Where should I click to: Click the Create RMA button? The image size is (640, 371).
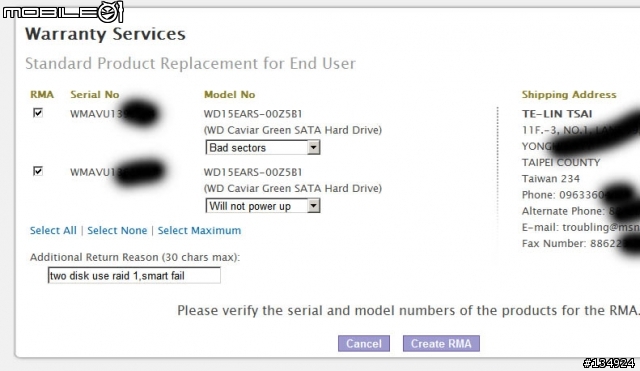441,343
